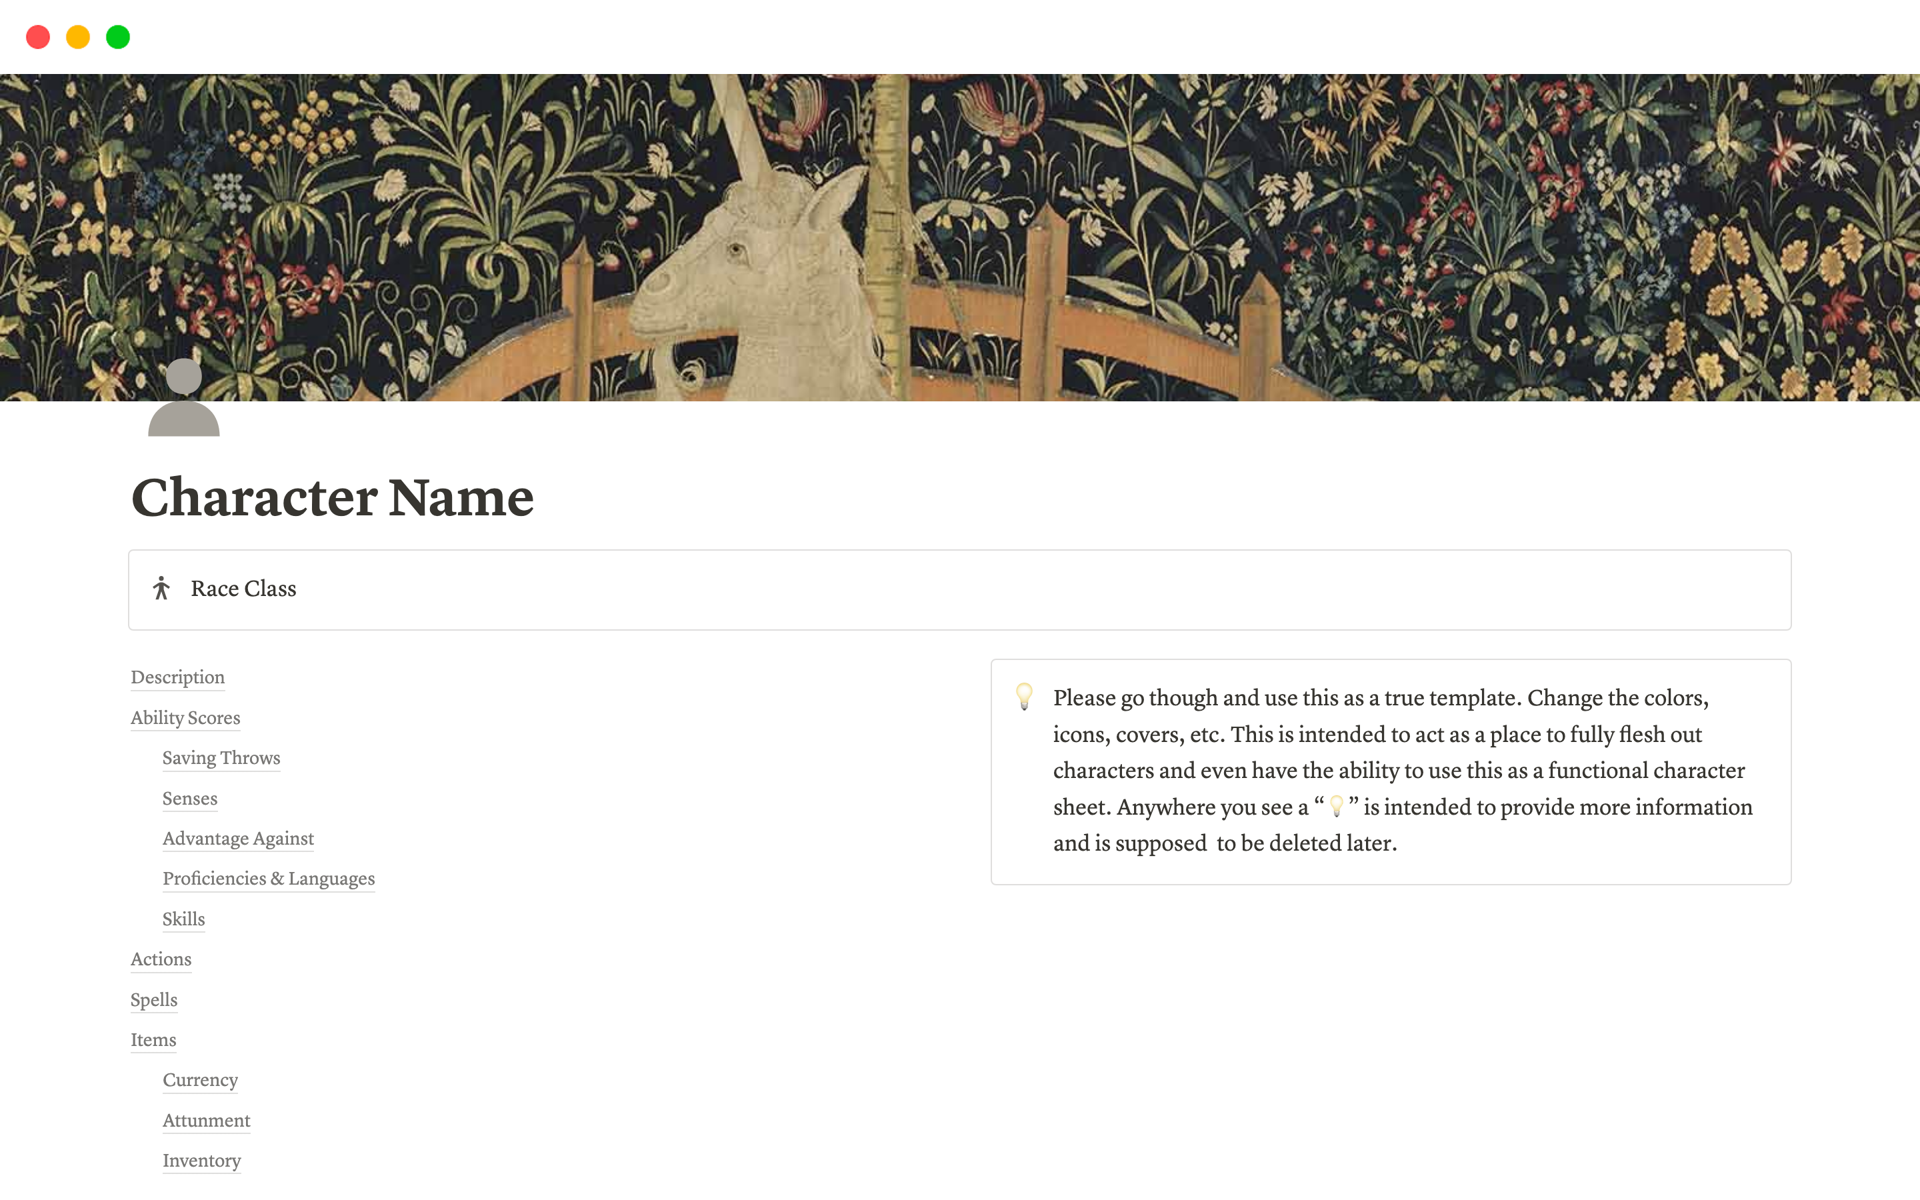The image size is (1920, 1200).
Task: Click the green fullscreen window button
Action: (x=118, y=37)
